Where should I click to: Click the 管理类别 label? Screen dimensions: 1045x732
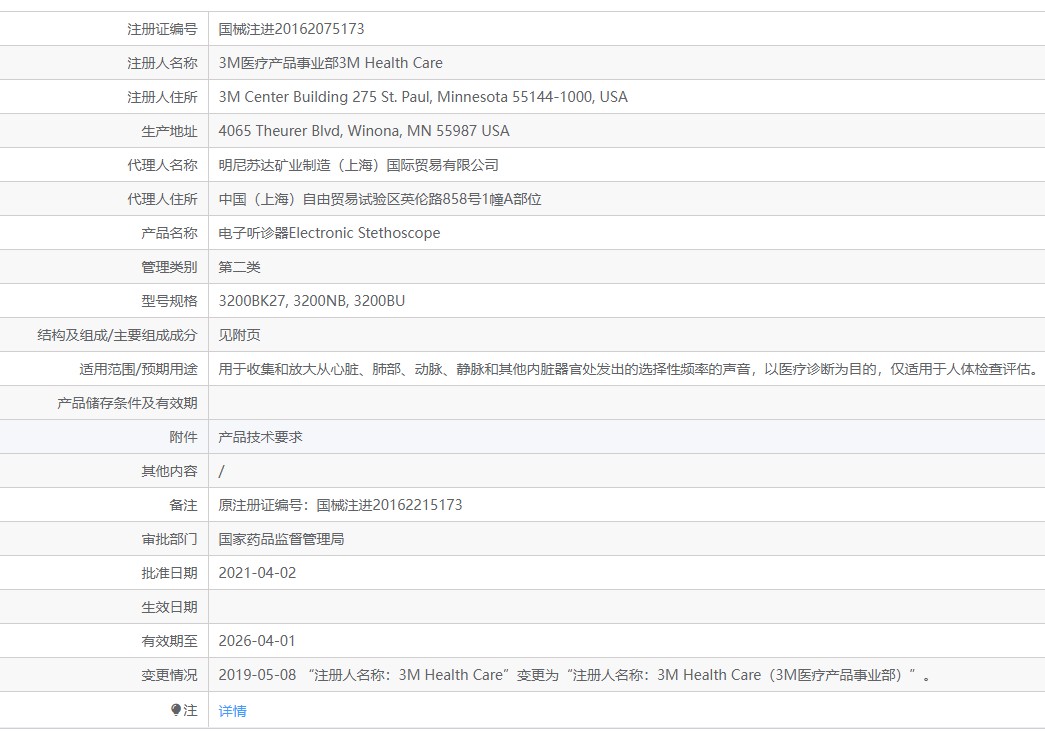click(169, 267)
